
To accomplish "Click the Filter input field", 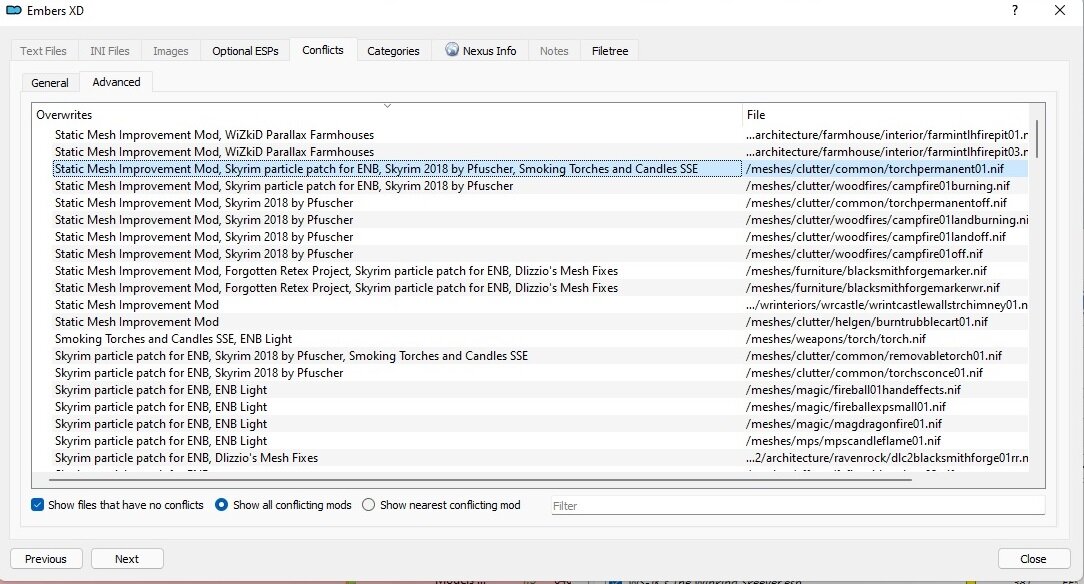I will [x=798, y=506].
